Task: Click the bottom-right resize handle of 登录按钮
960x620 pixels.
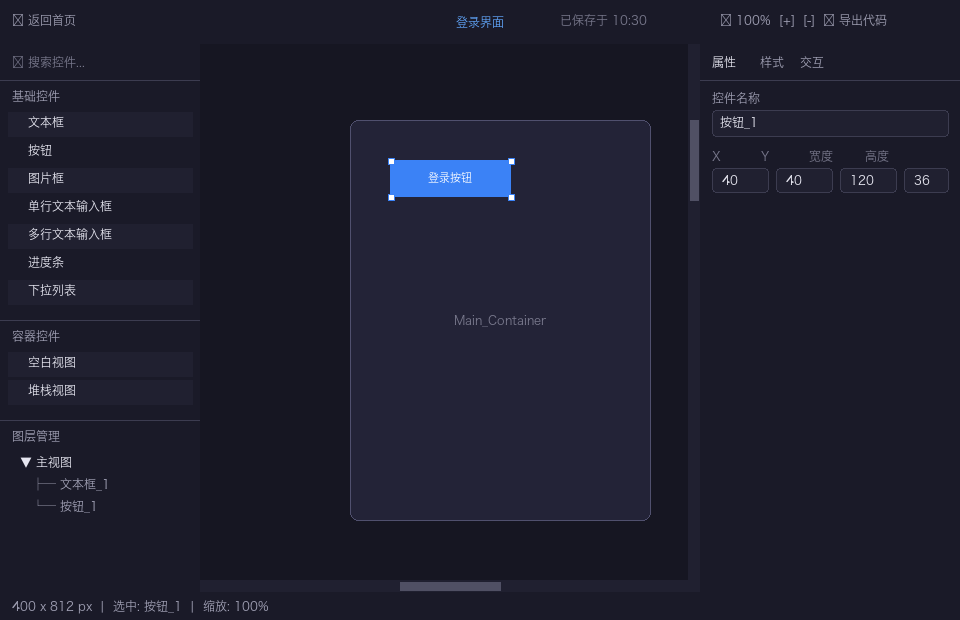Action: [511, 197]
